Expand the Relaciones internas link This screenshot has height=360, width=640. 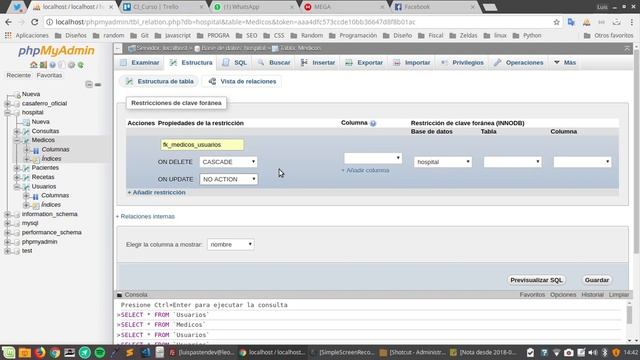point(145,216)
